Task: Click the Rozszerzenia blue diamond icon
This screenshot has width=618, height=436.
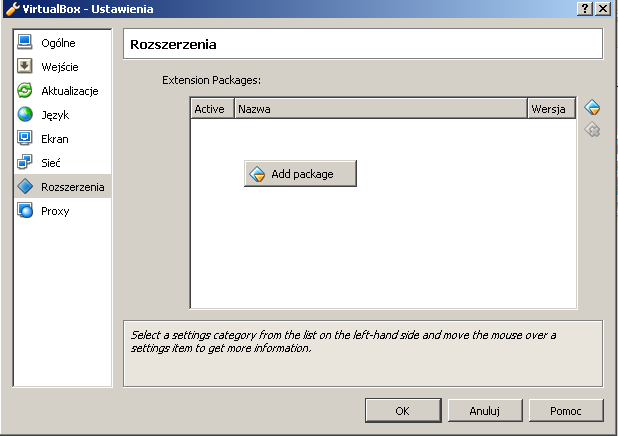Action: coord(25,186)
